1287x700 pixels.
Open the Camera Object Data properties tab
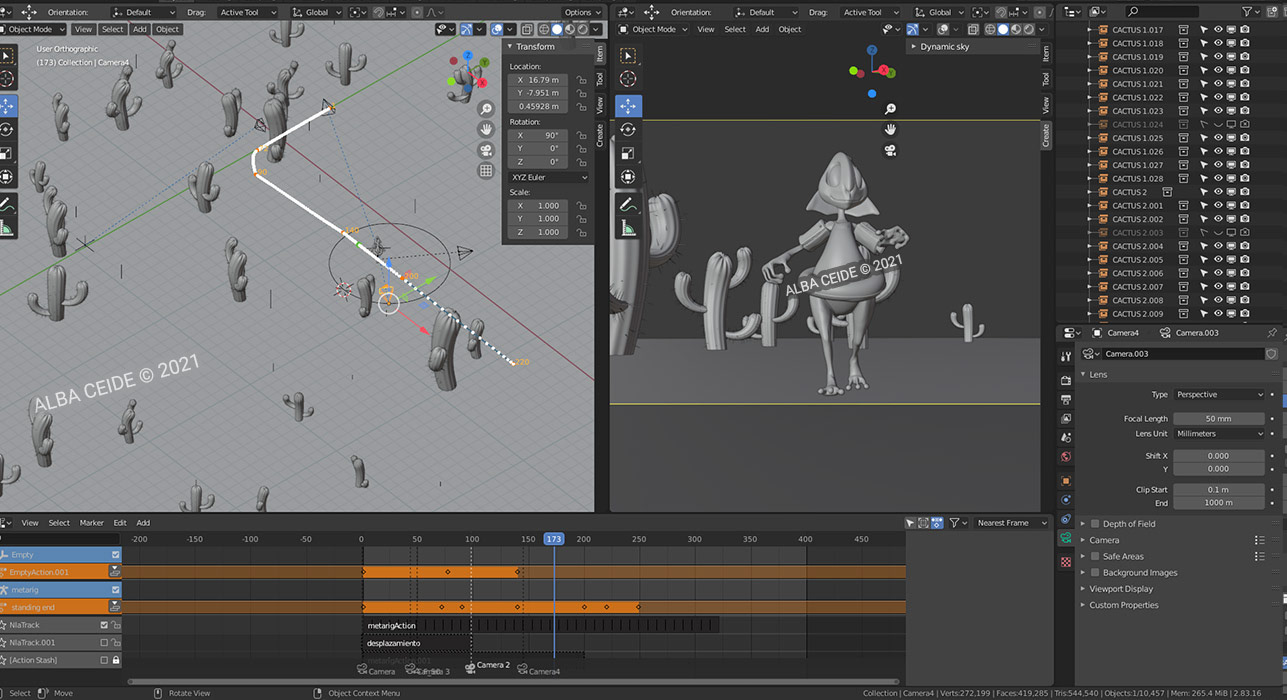pos(1066,538)
